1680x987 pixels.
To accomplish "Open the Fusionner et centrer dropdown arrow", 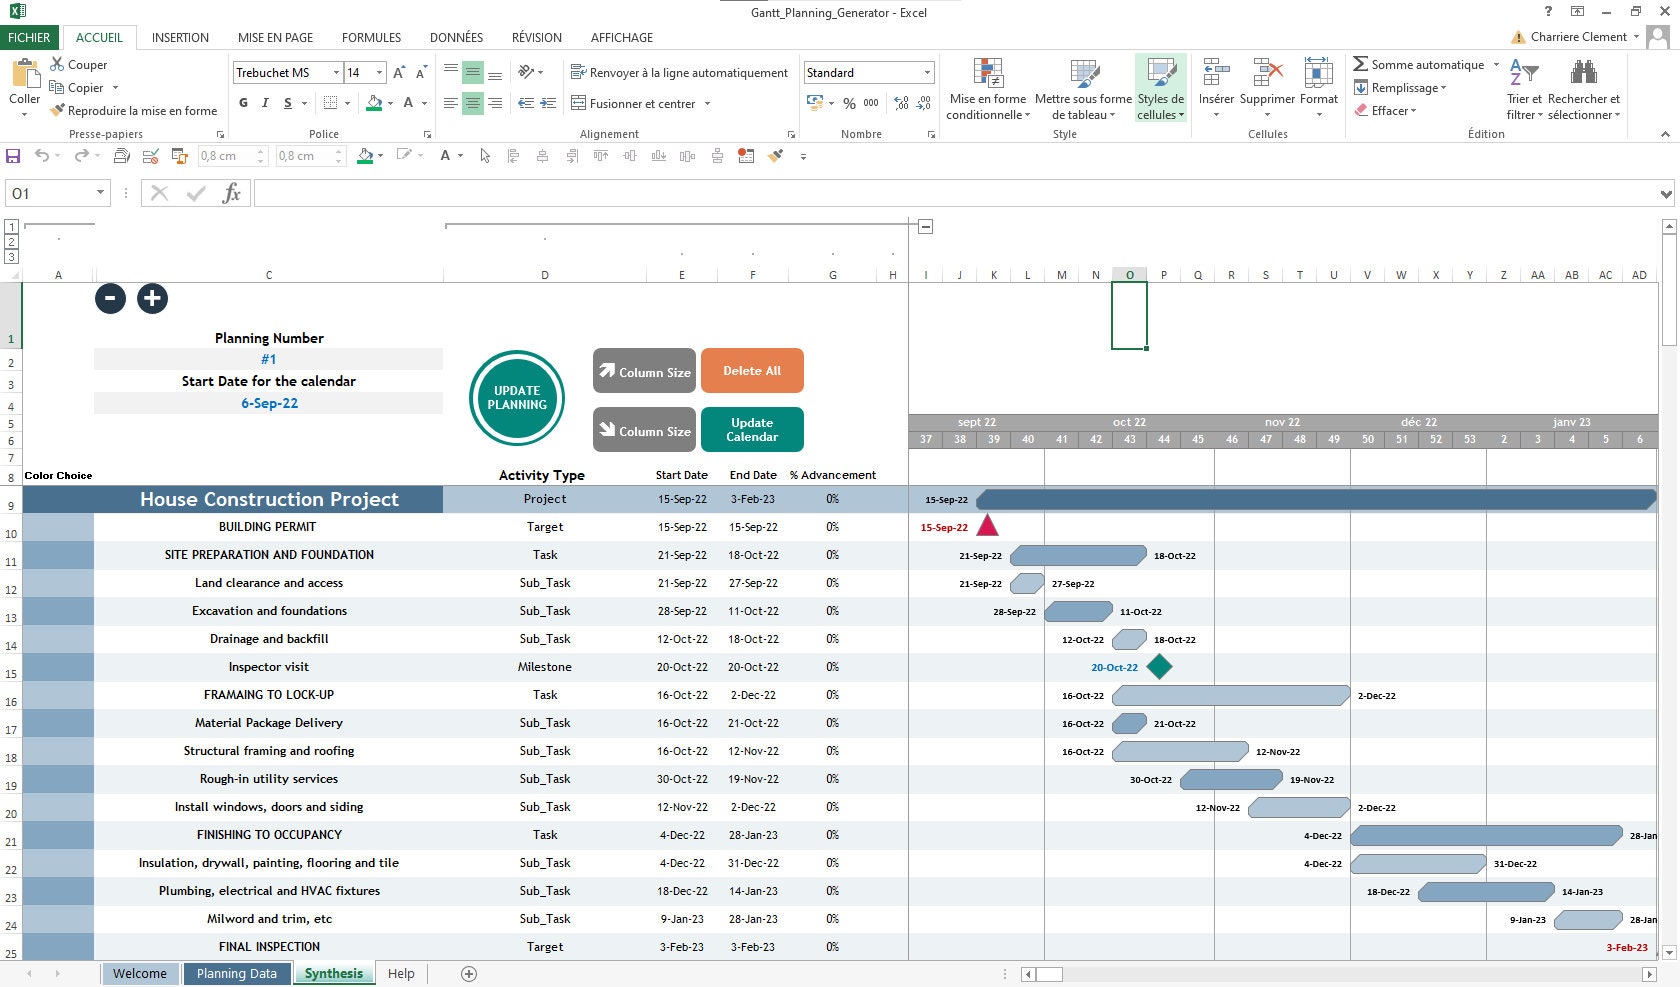I will click(x=706, y=103).
